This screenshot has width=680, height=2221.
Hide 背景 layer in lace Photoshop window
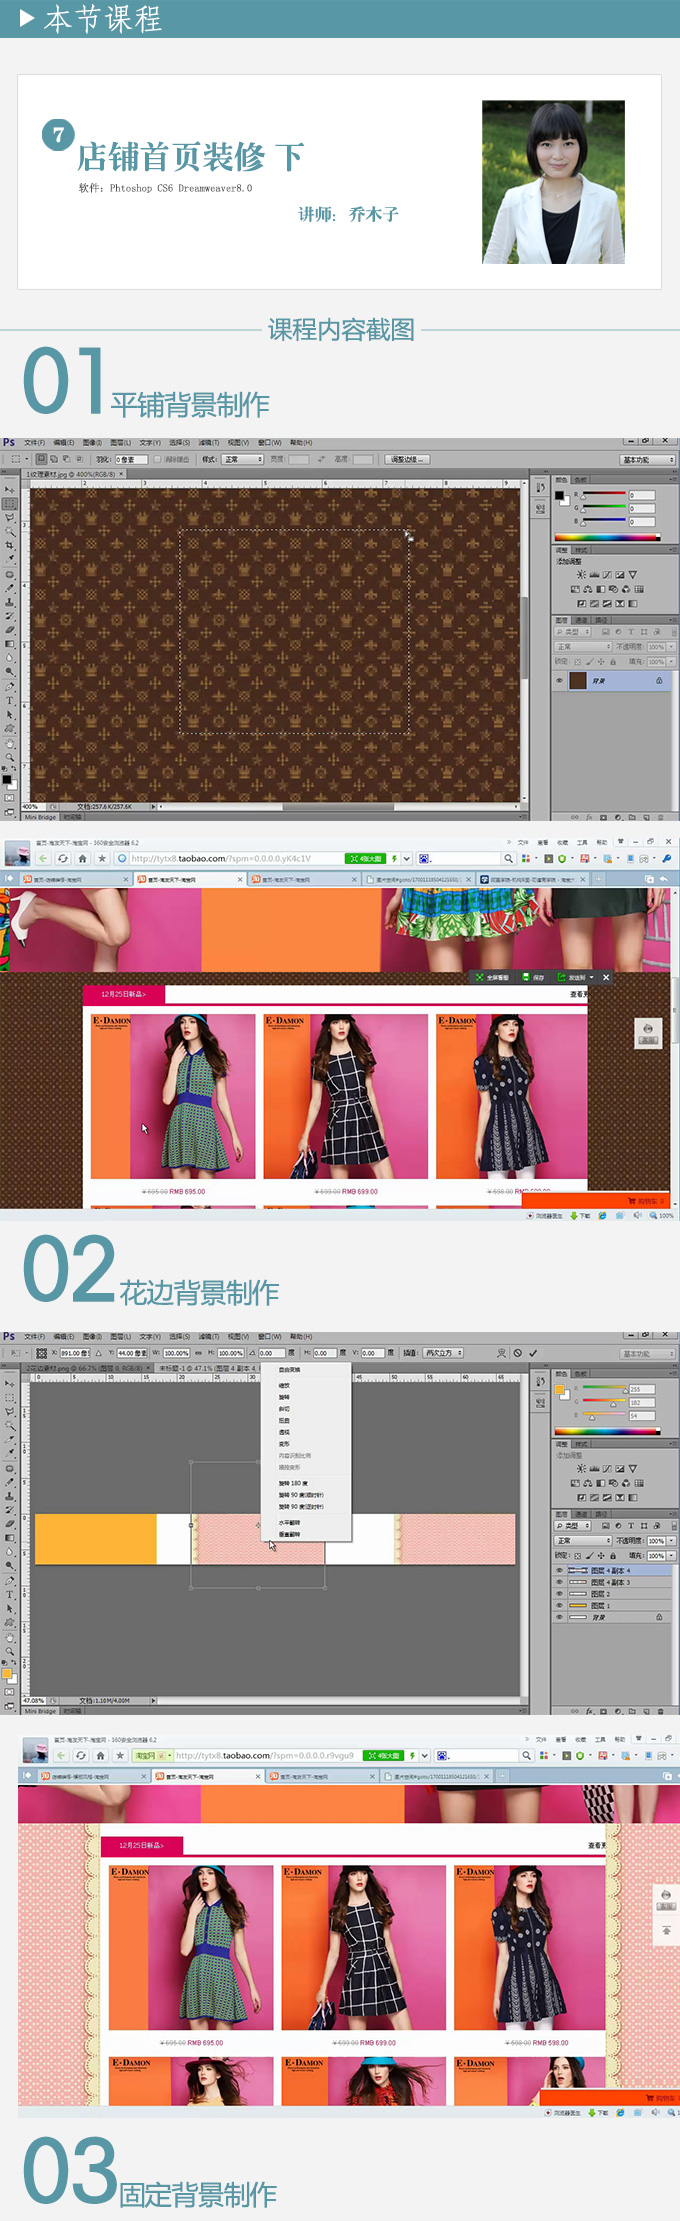pyautogui.click(x=559, y=1617)
